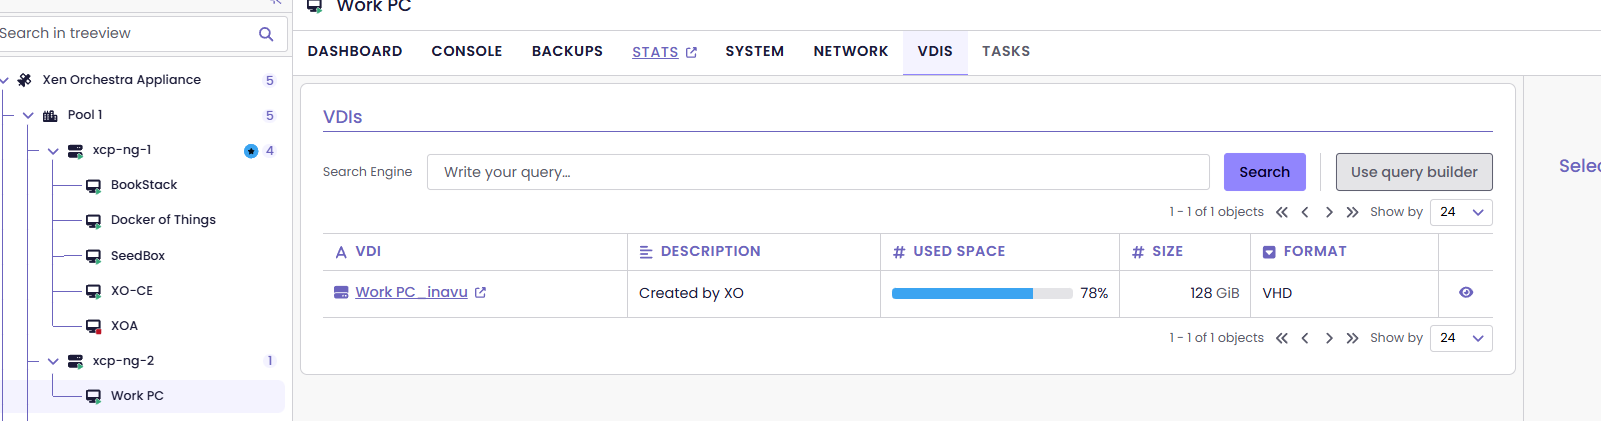
Task: Collapse the Pool 1 tree node
Action: tap(28, 116)
